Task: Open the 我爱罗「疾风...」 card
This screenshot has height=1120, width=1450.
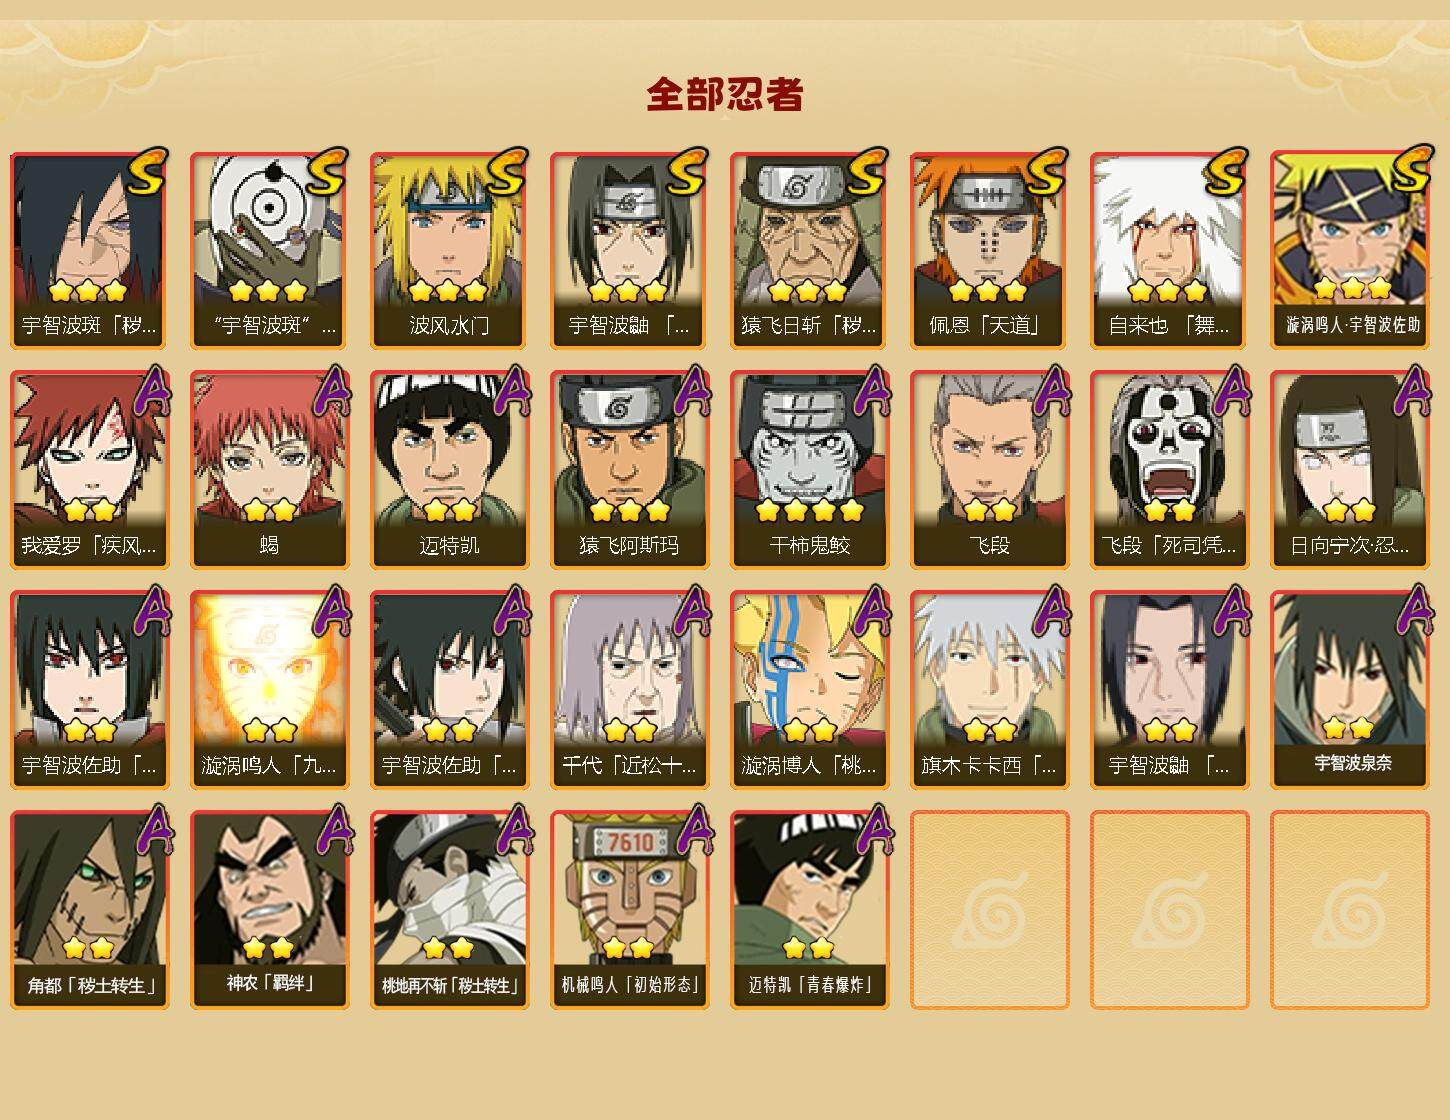Action: click(89, 470)
